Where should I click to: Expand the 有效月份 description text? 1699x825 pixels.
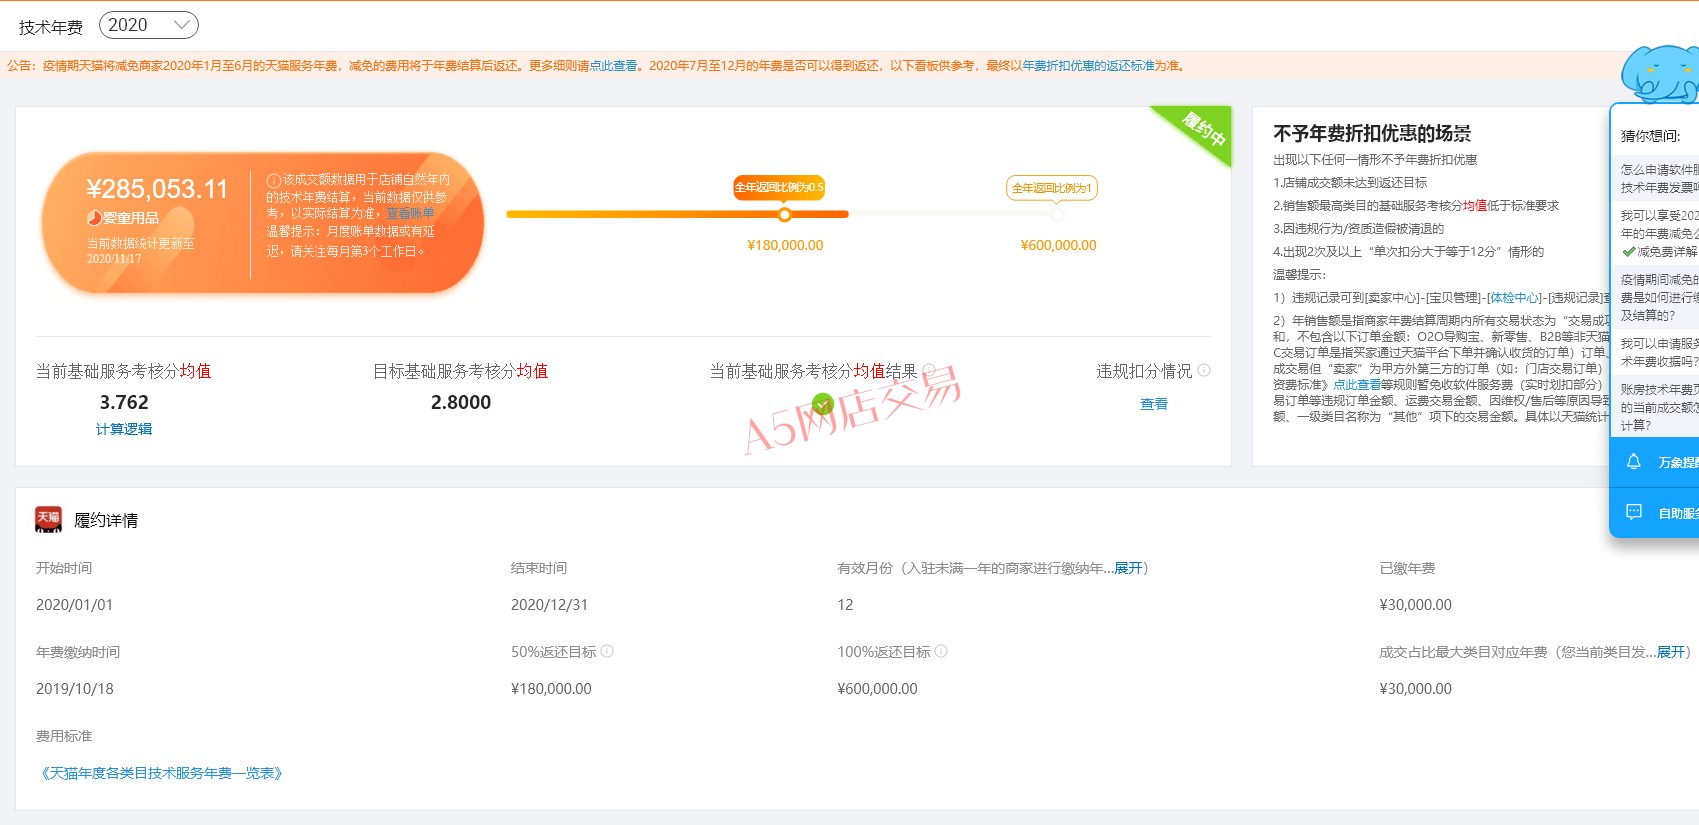1128,568
